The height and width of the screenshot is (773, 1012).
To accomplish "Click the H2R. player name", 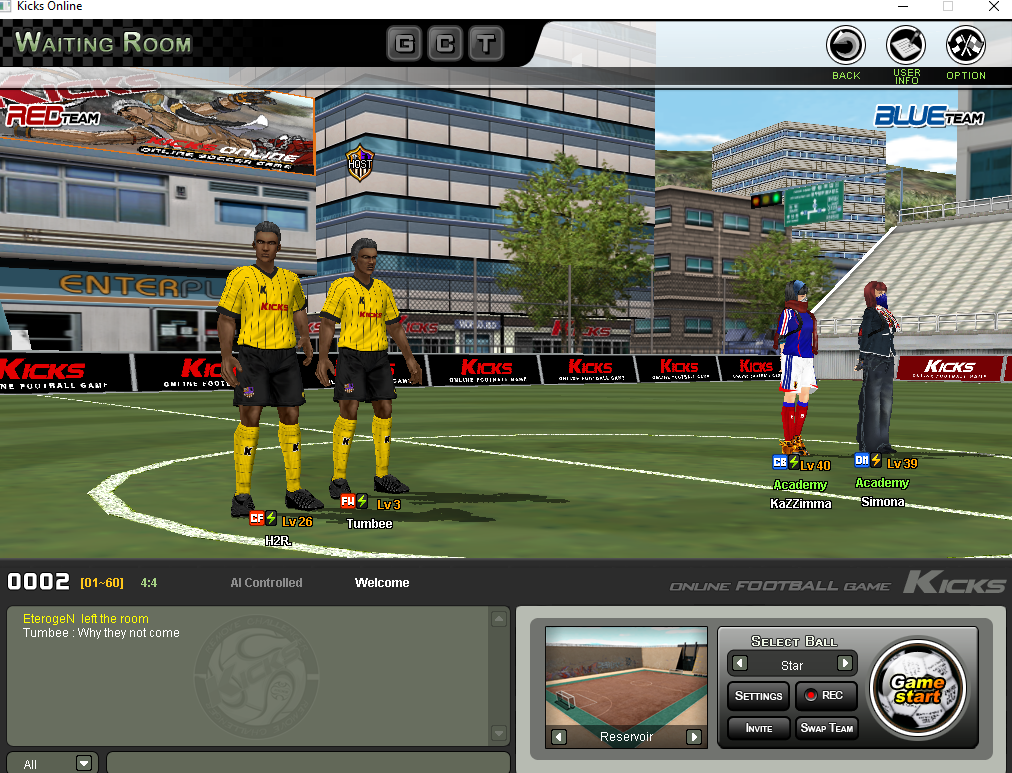I will [278, 541].
